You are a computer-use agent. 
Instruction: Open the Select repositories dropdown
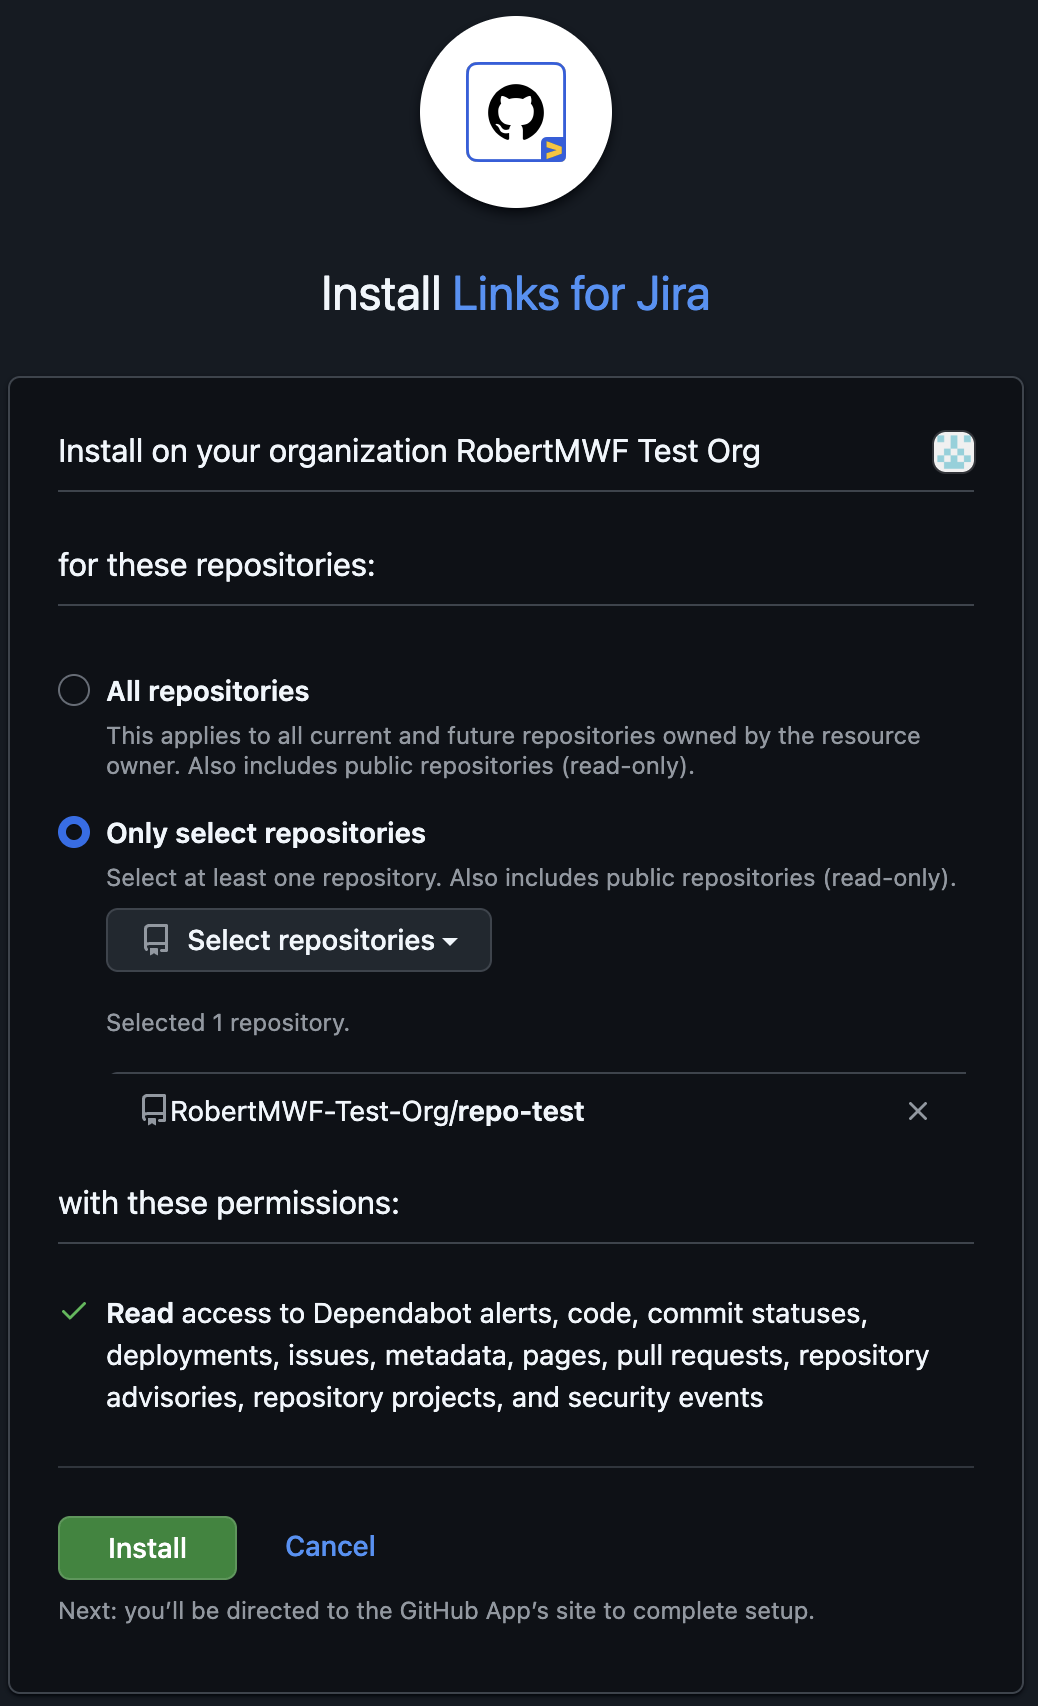pyautogui.click(x=299, y=940)
